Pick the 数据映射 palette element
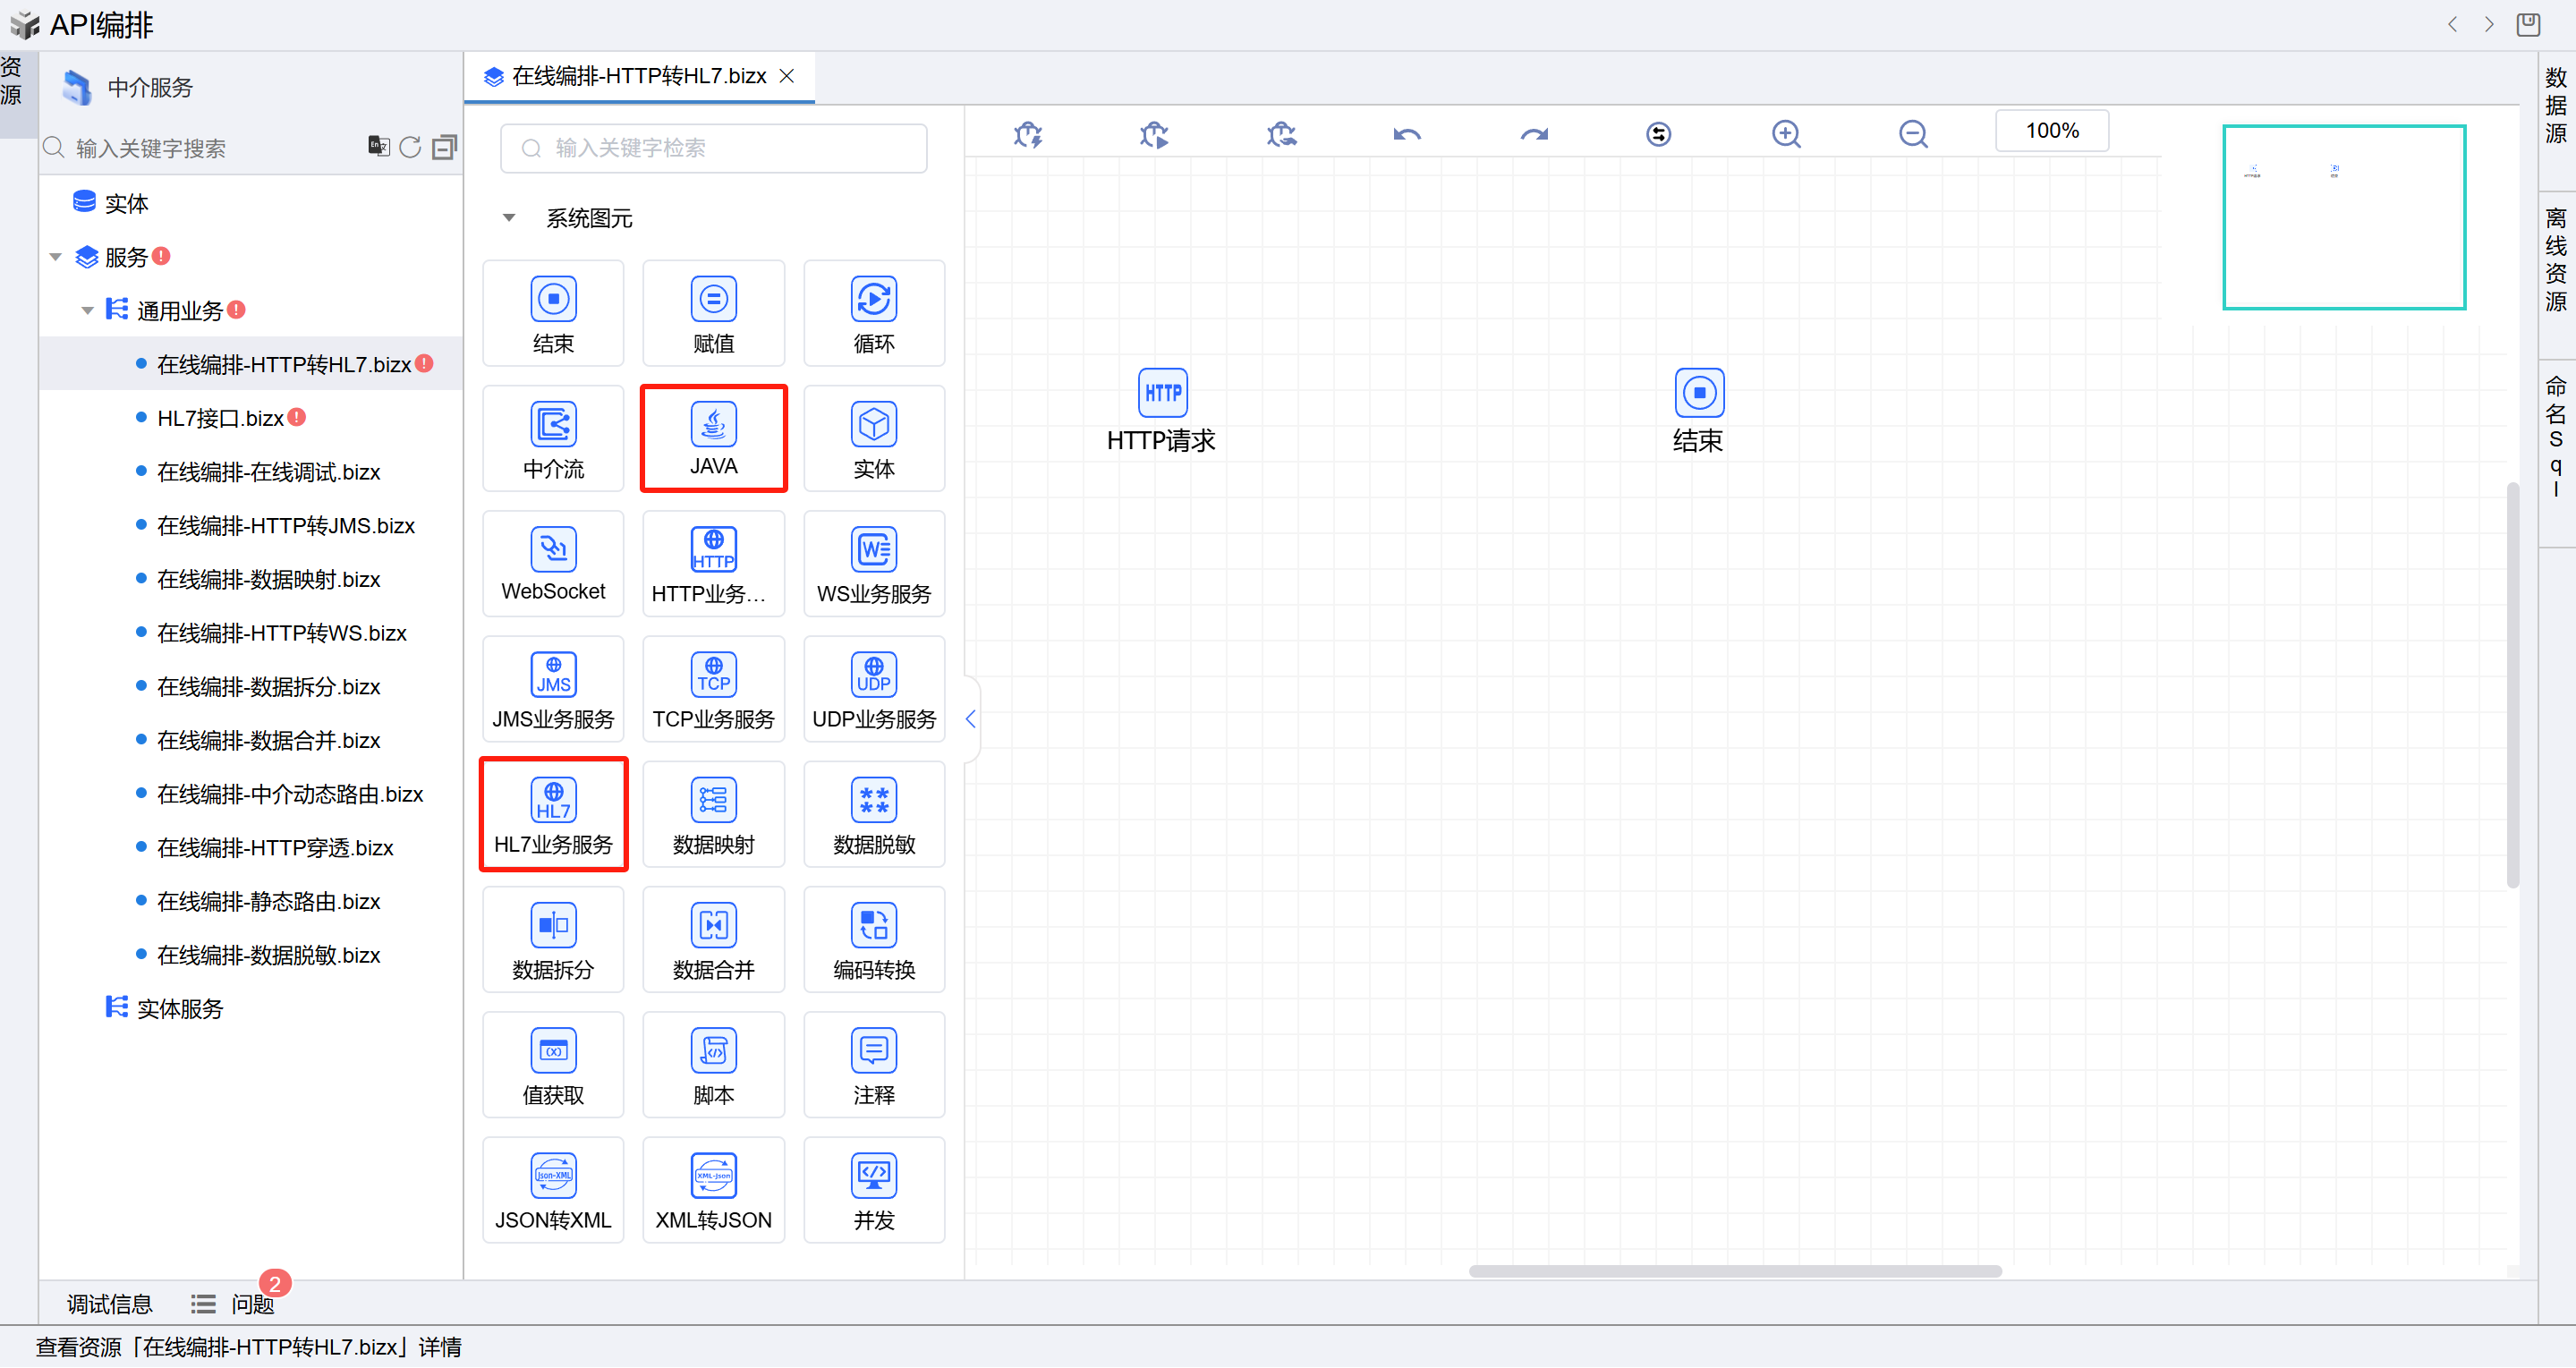This screenshot has width=2576, height=1368. point(713,814)
